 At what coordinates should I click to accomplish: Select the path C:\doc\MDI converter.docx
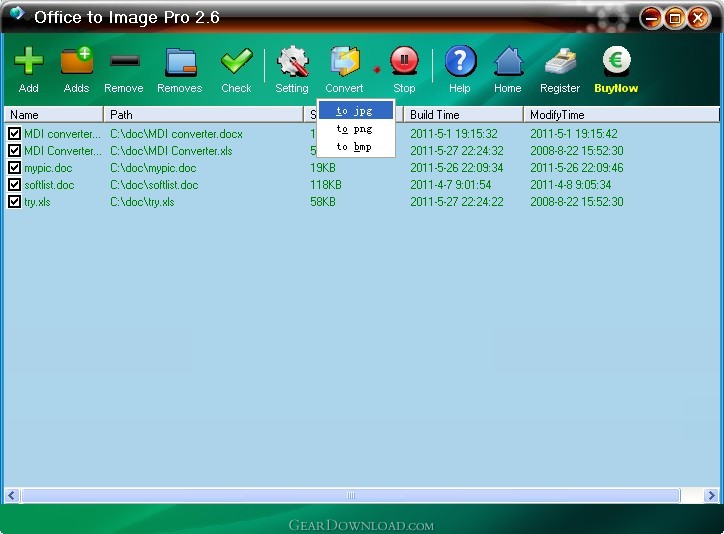tap(176, 134)
